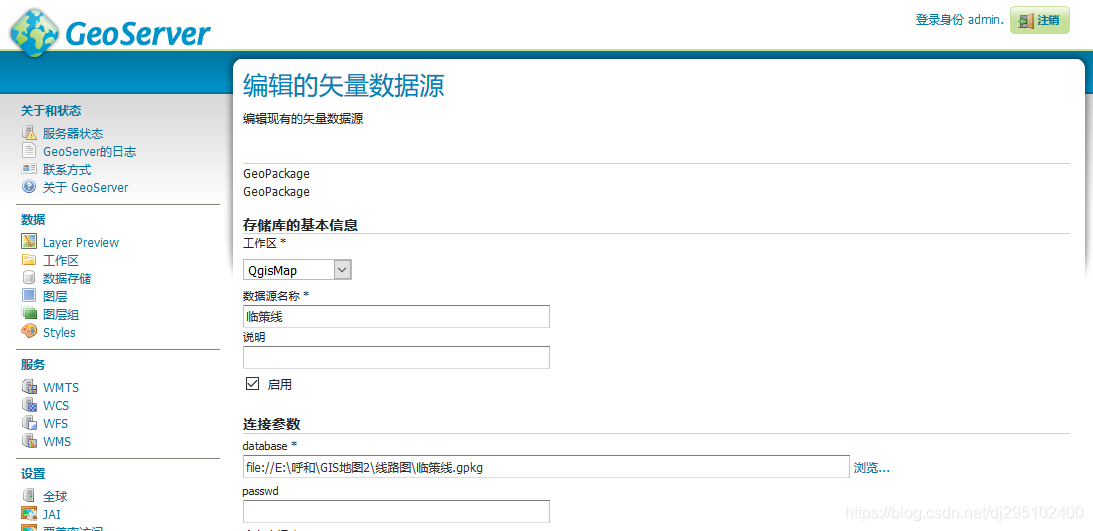This screenshot has height=531, width=1093.
Task: Open the Styles page
Action: point(59,332)
